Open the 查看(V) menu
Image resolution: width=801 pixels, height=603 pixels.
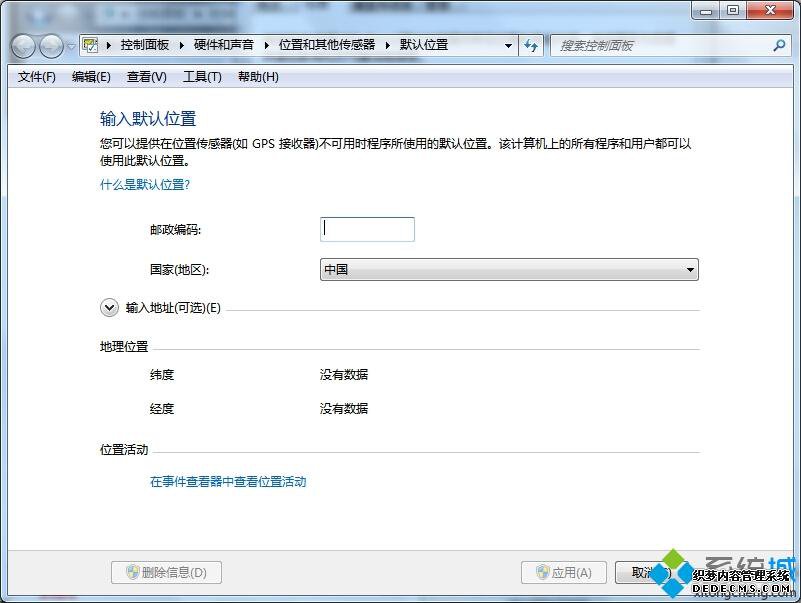(147, 77)
